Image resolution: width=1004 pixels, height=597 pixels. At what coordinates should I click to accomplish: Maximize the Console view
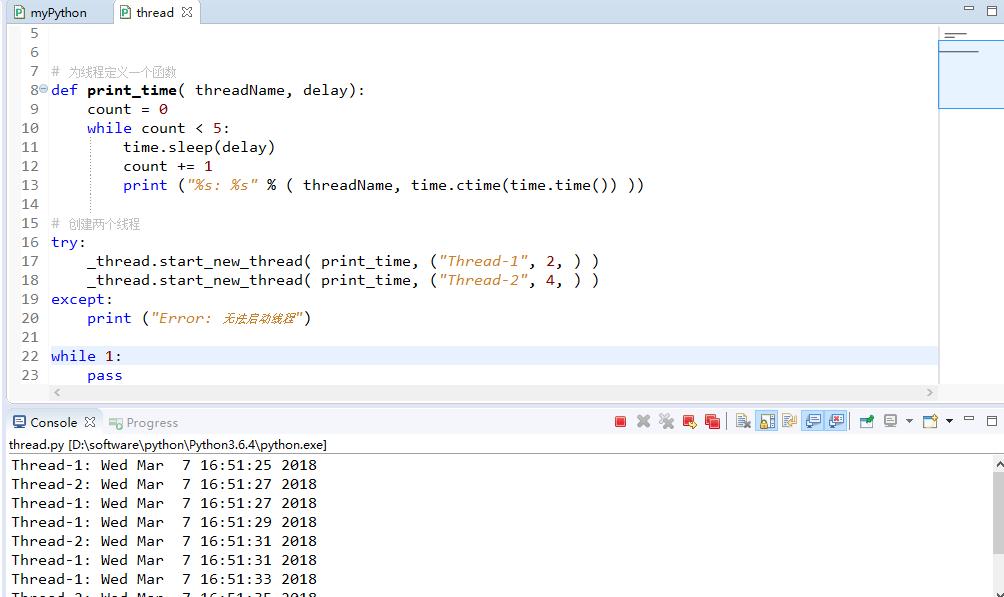[992, 421]
